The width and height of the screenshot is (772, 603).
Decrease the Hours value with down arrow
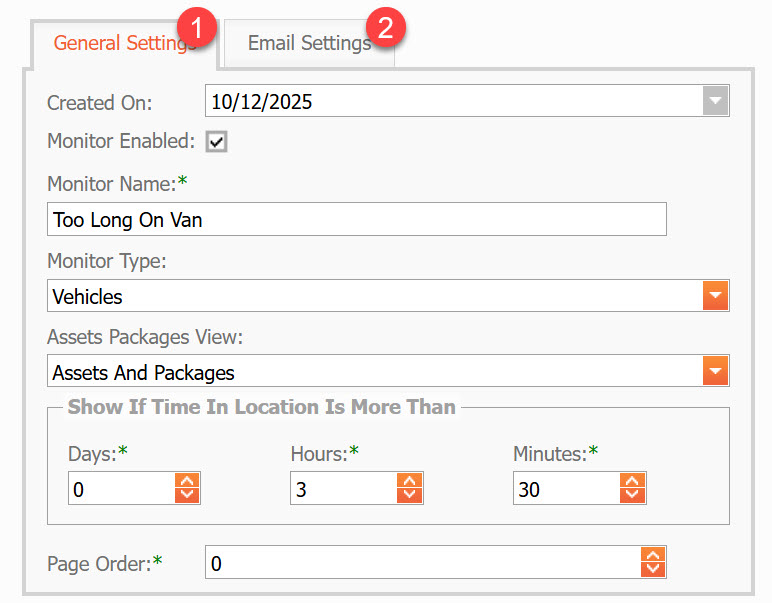(x=410, y=495)
